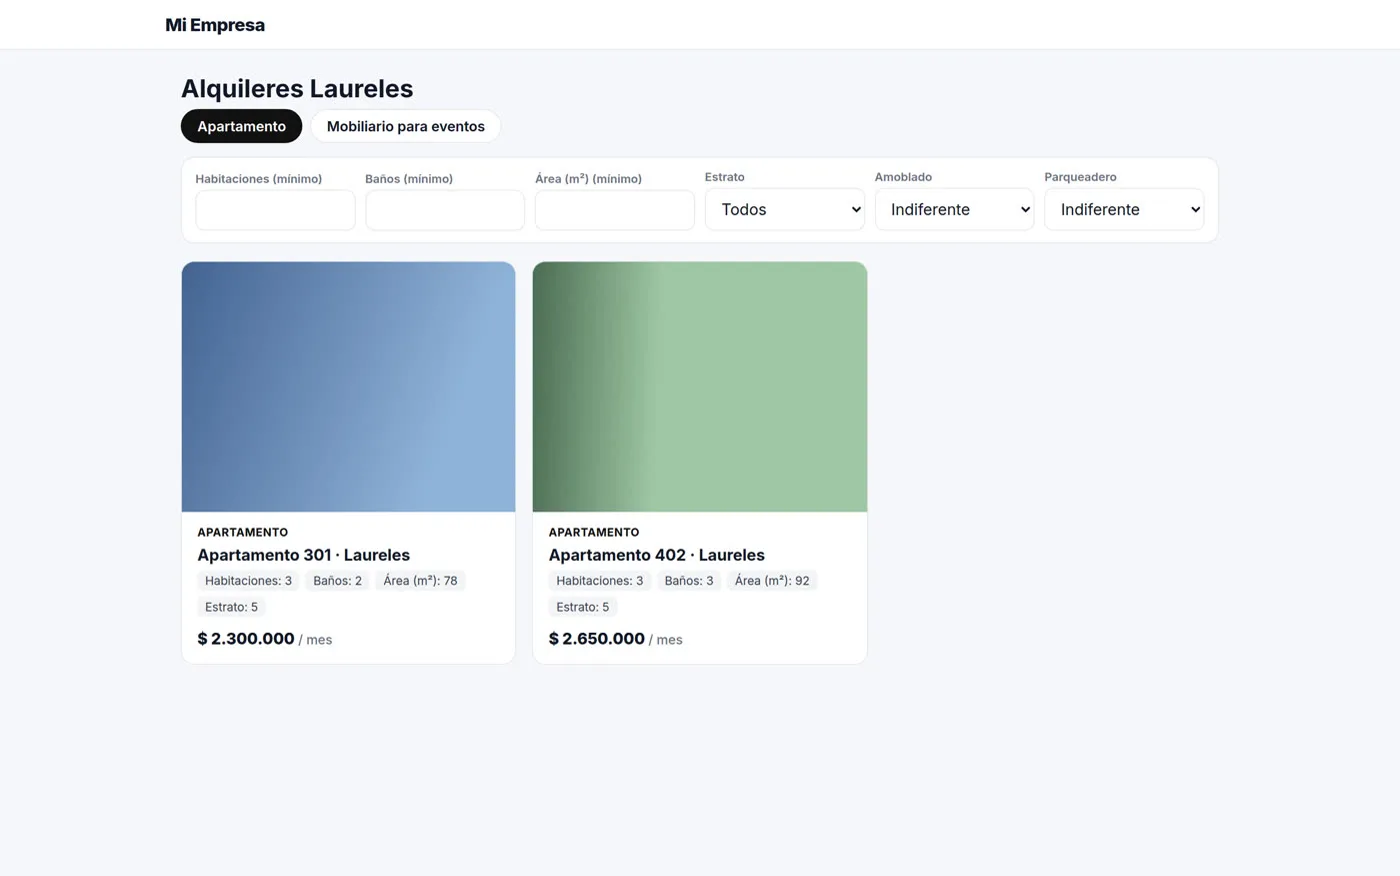Click the Área (m²): 78 tag
Image resolution: width=1400 pixels, height=876 pixels.
click(420, 581)
